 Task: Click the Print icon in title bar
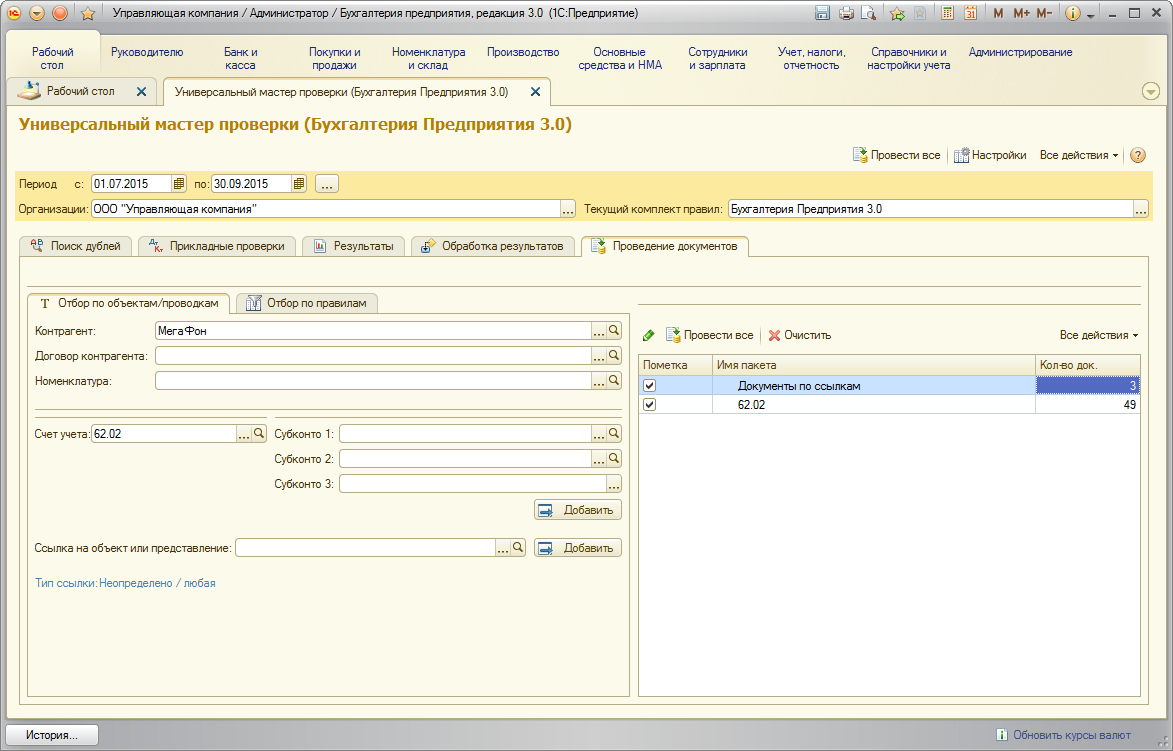click(846, 13)
